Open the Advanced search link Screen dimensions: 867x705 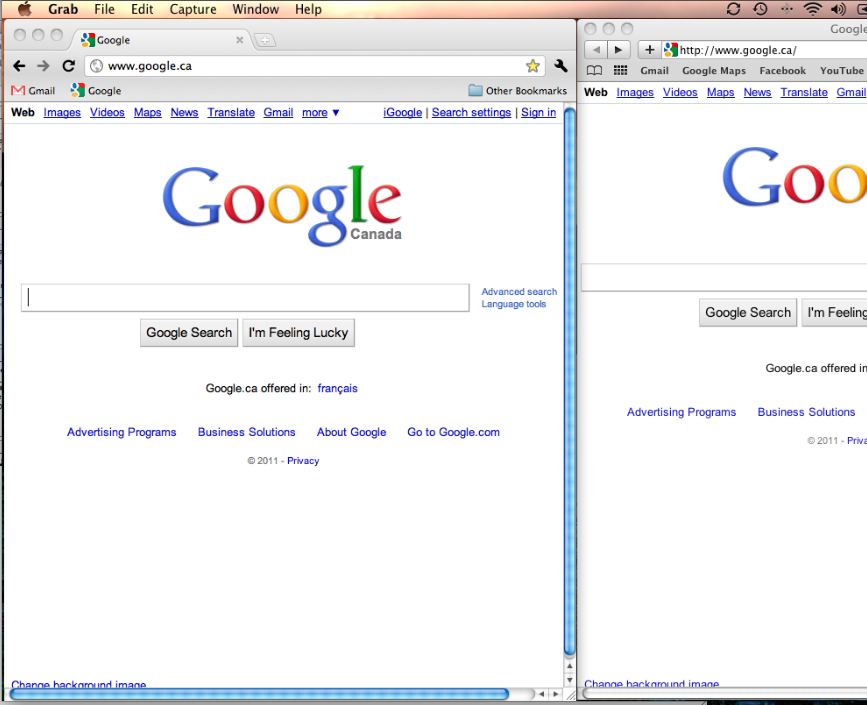point(519,291)
